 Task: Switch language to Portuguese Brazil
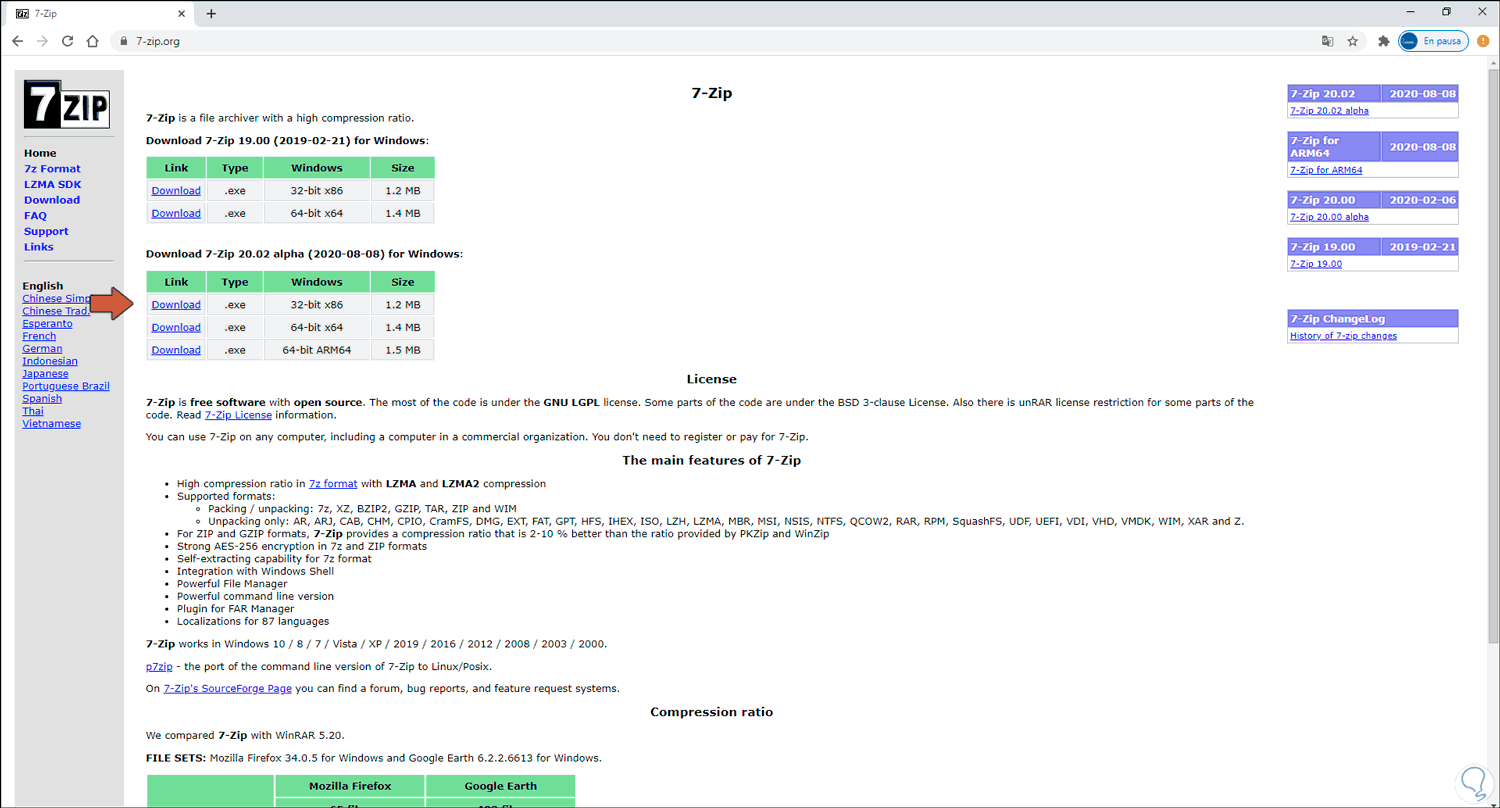66,386
